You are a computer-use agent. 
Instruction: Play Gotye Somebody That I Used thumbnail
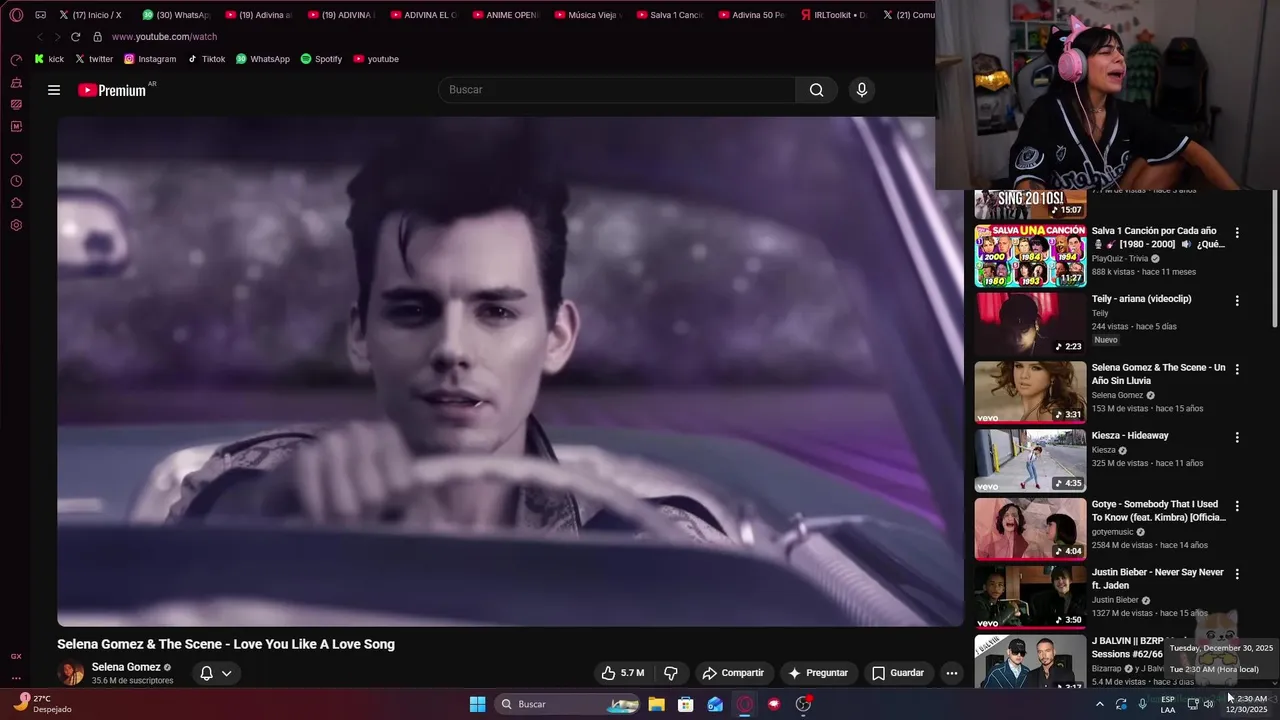[1030, 530]
